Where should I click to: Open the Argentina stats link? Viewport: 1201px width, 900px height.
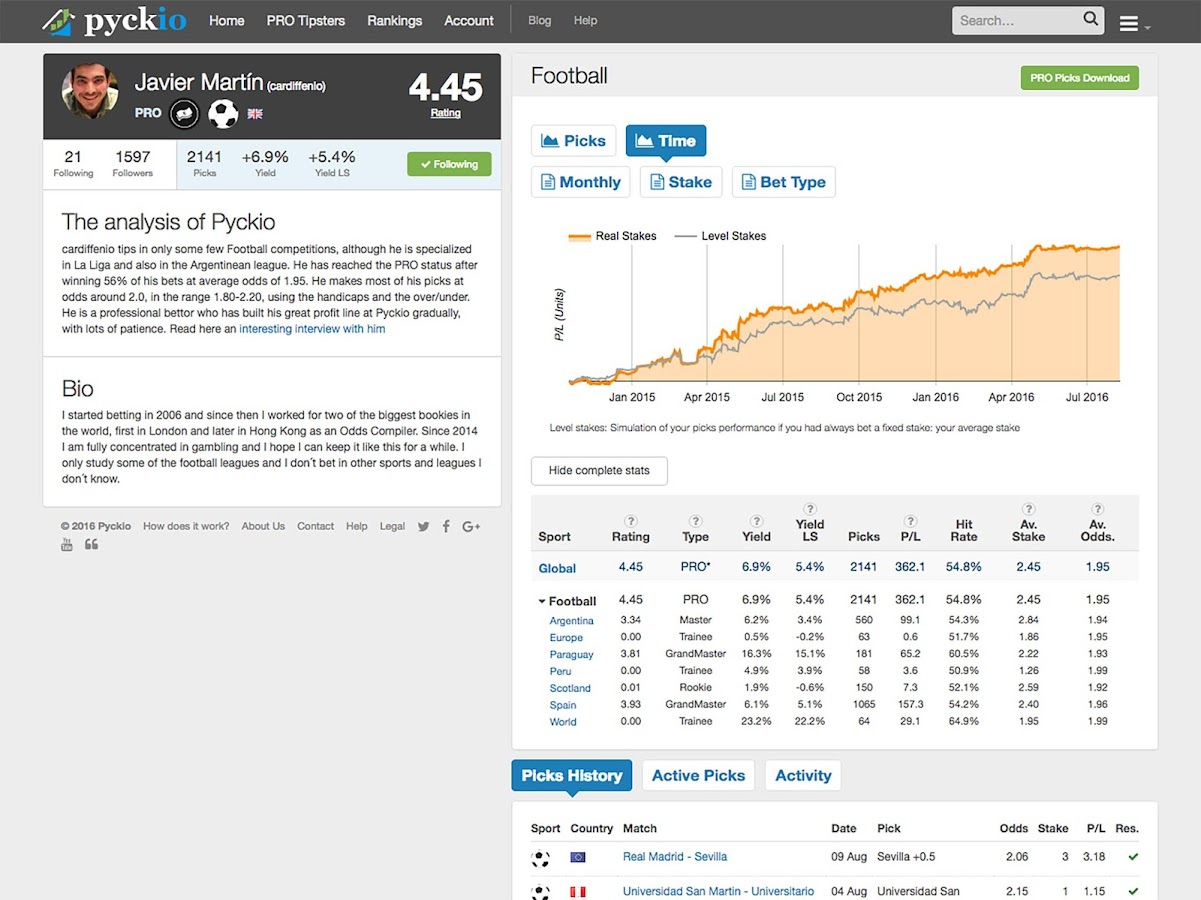pos(572,621)
